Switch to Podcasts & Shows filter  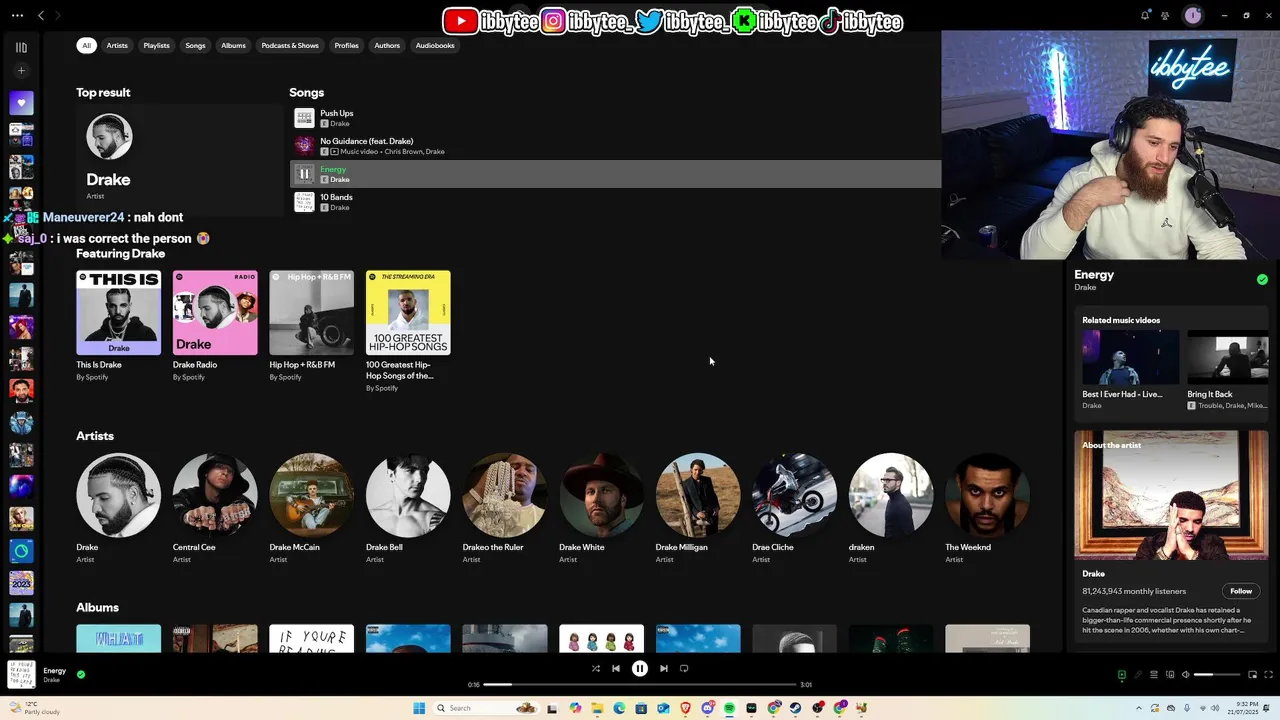(x=290, y=45)
